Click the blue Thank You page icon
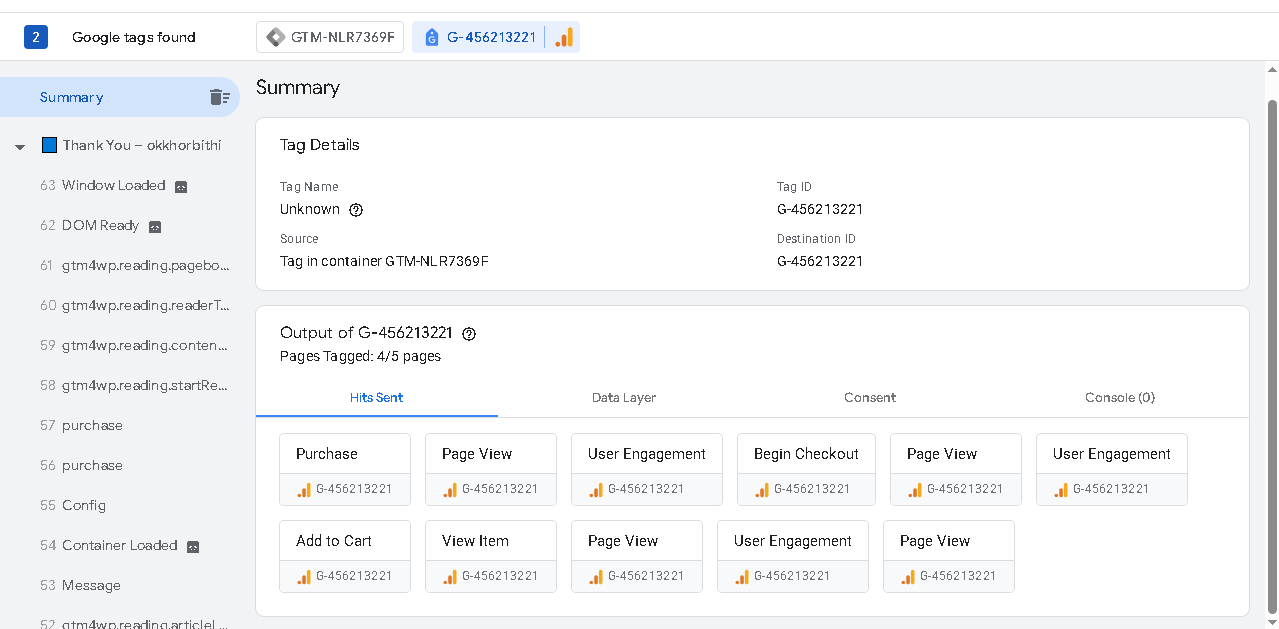 tap(49, 145)
